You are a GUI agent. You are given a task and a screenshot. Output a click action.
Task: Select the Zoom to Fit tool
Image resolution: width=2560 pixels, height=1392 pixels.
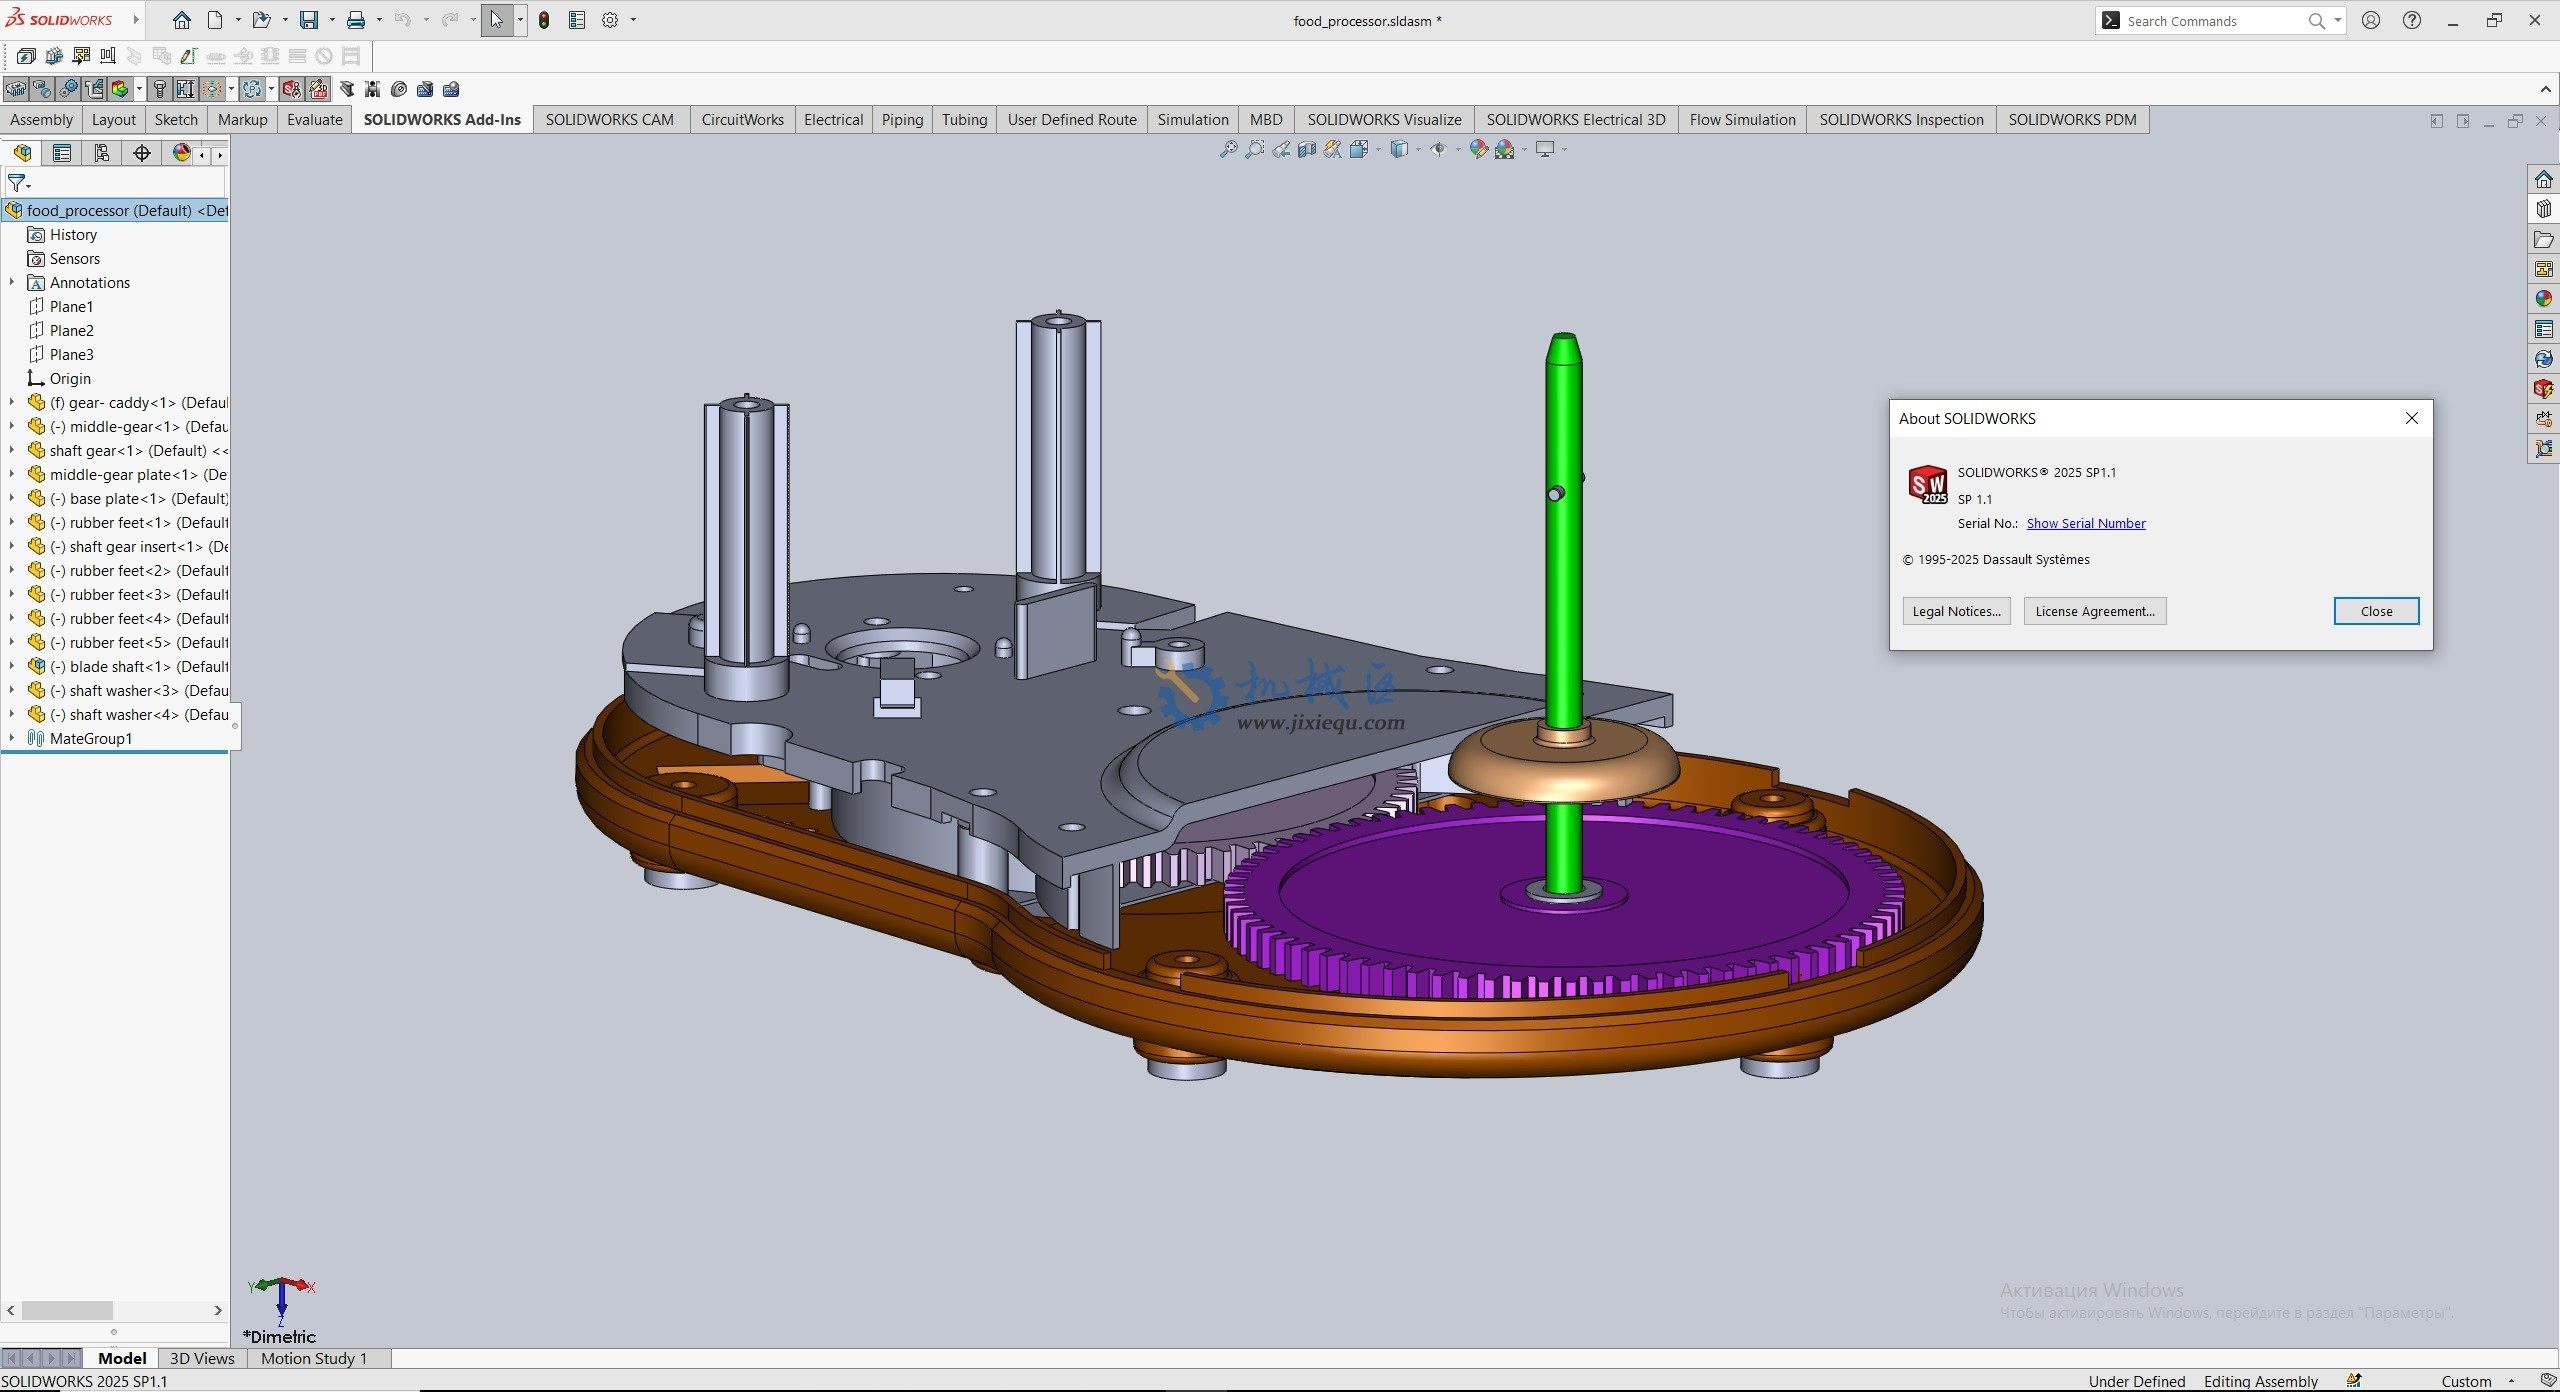(x=1228, y=150)
